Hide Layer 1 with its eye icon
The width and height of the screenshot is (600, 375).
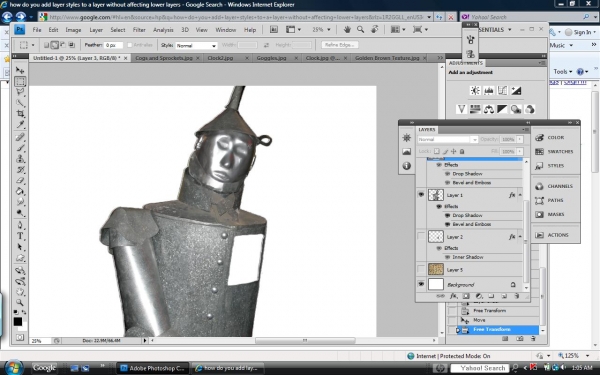pyautogui.click(x=421, y=195)
